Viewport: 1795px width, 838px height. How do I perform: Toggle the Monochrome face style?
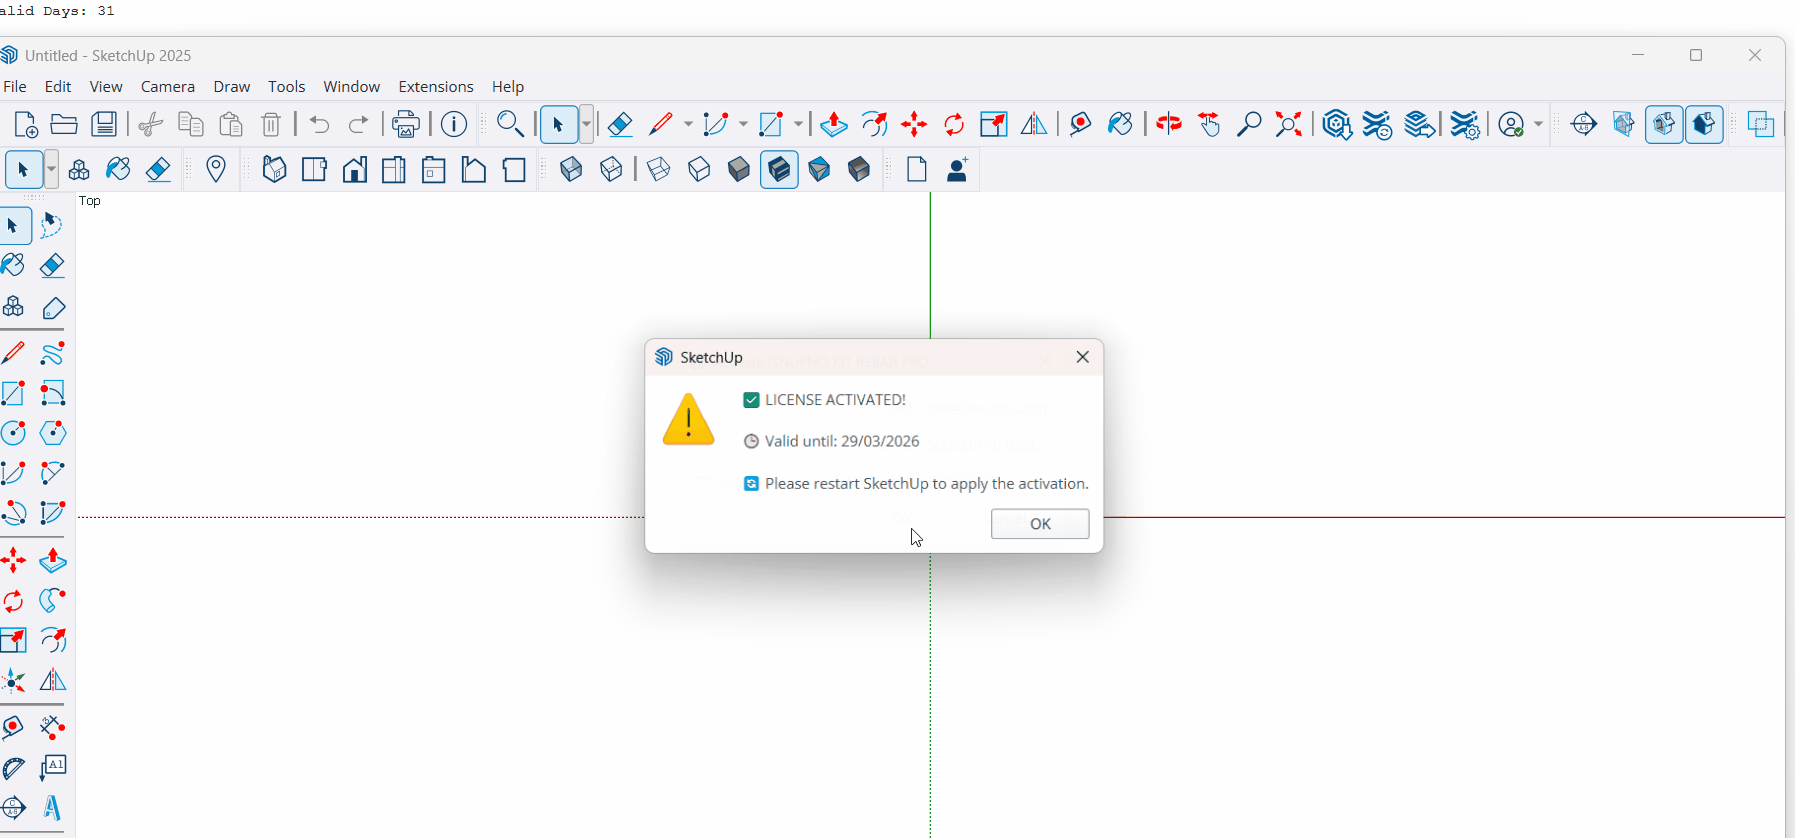tap(819, 170)
